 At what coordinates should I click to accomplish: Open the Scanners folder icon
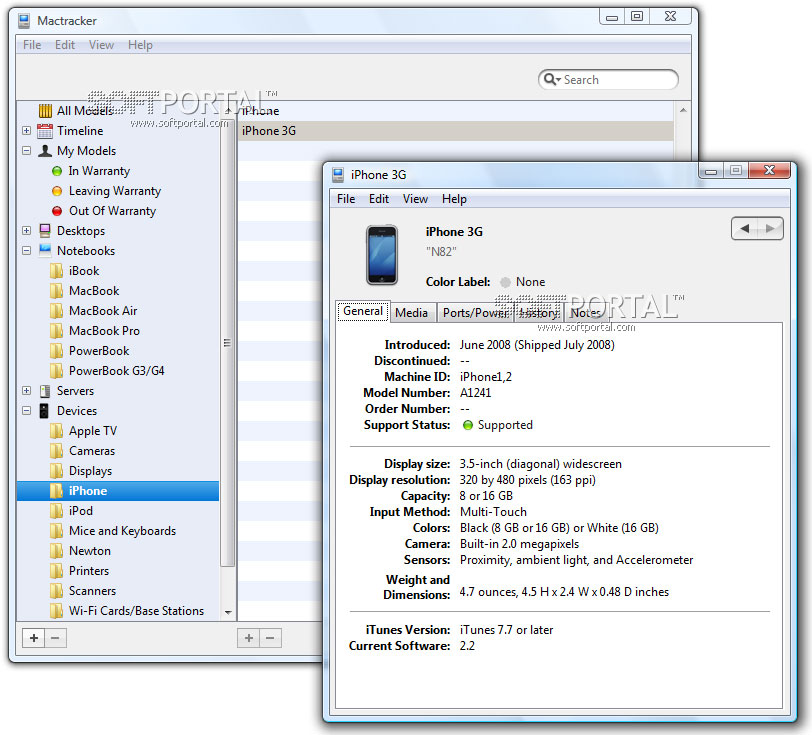click(56, 591)
